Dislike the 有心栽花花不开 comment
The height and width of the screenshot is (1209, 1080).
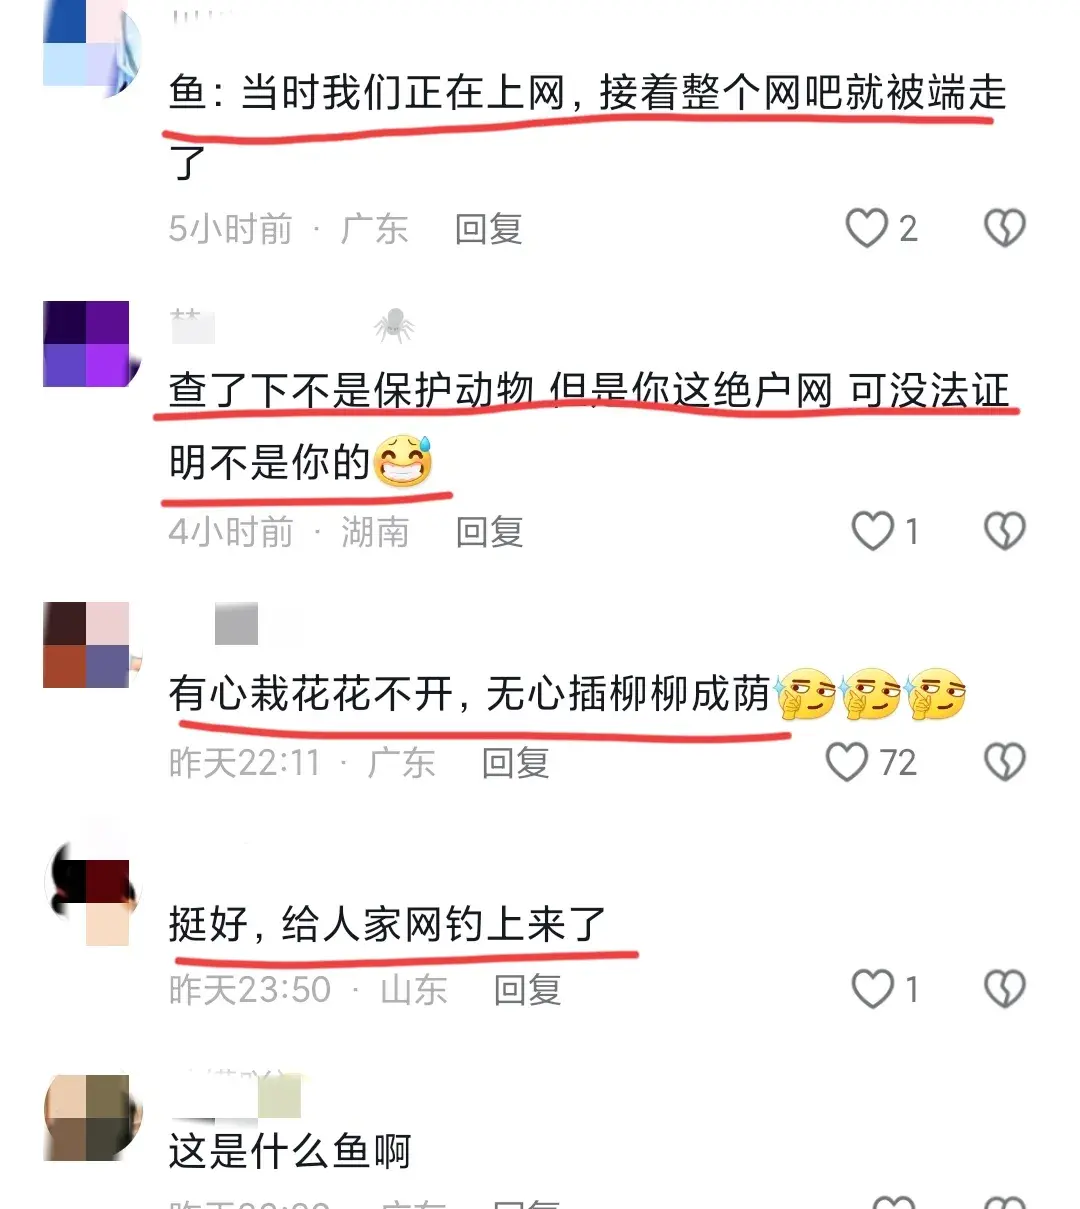click(1004, 762)
